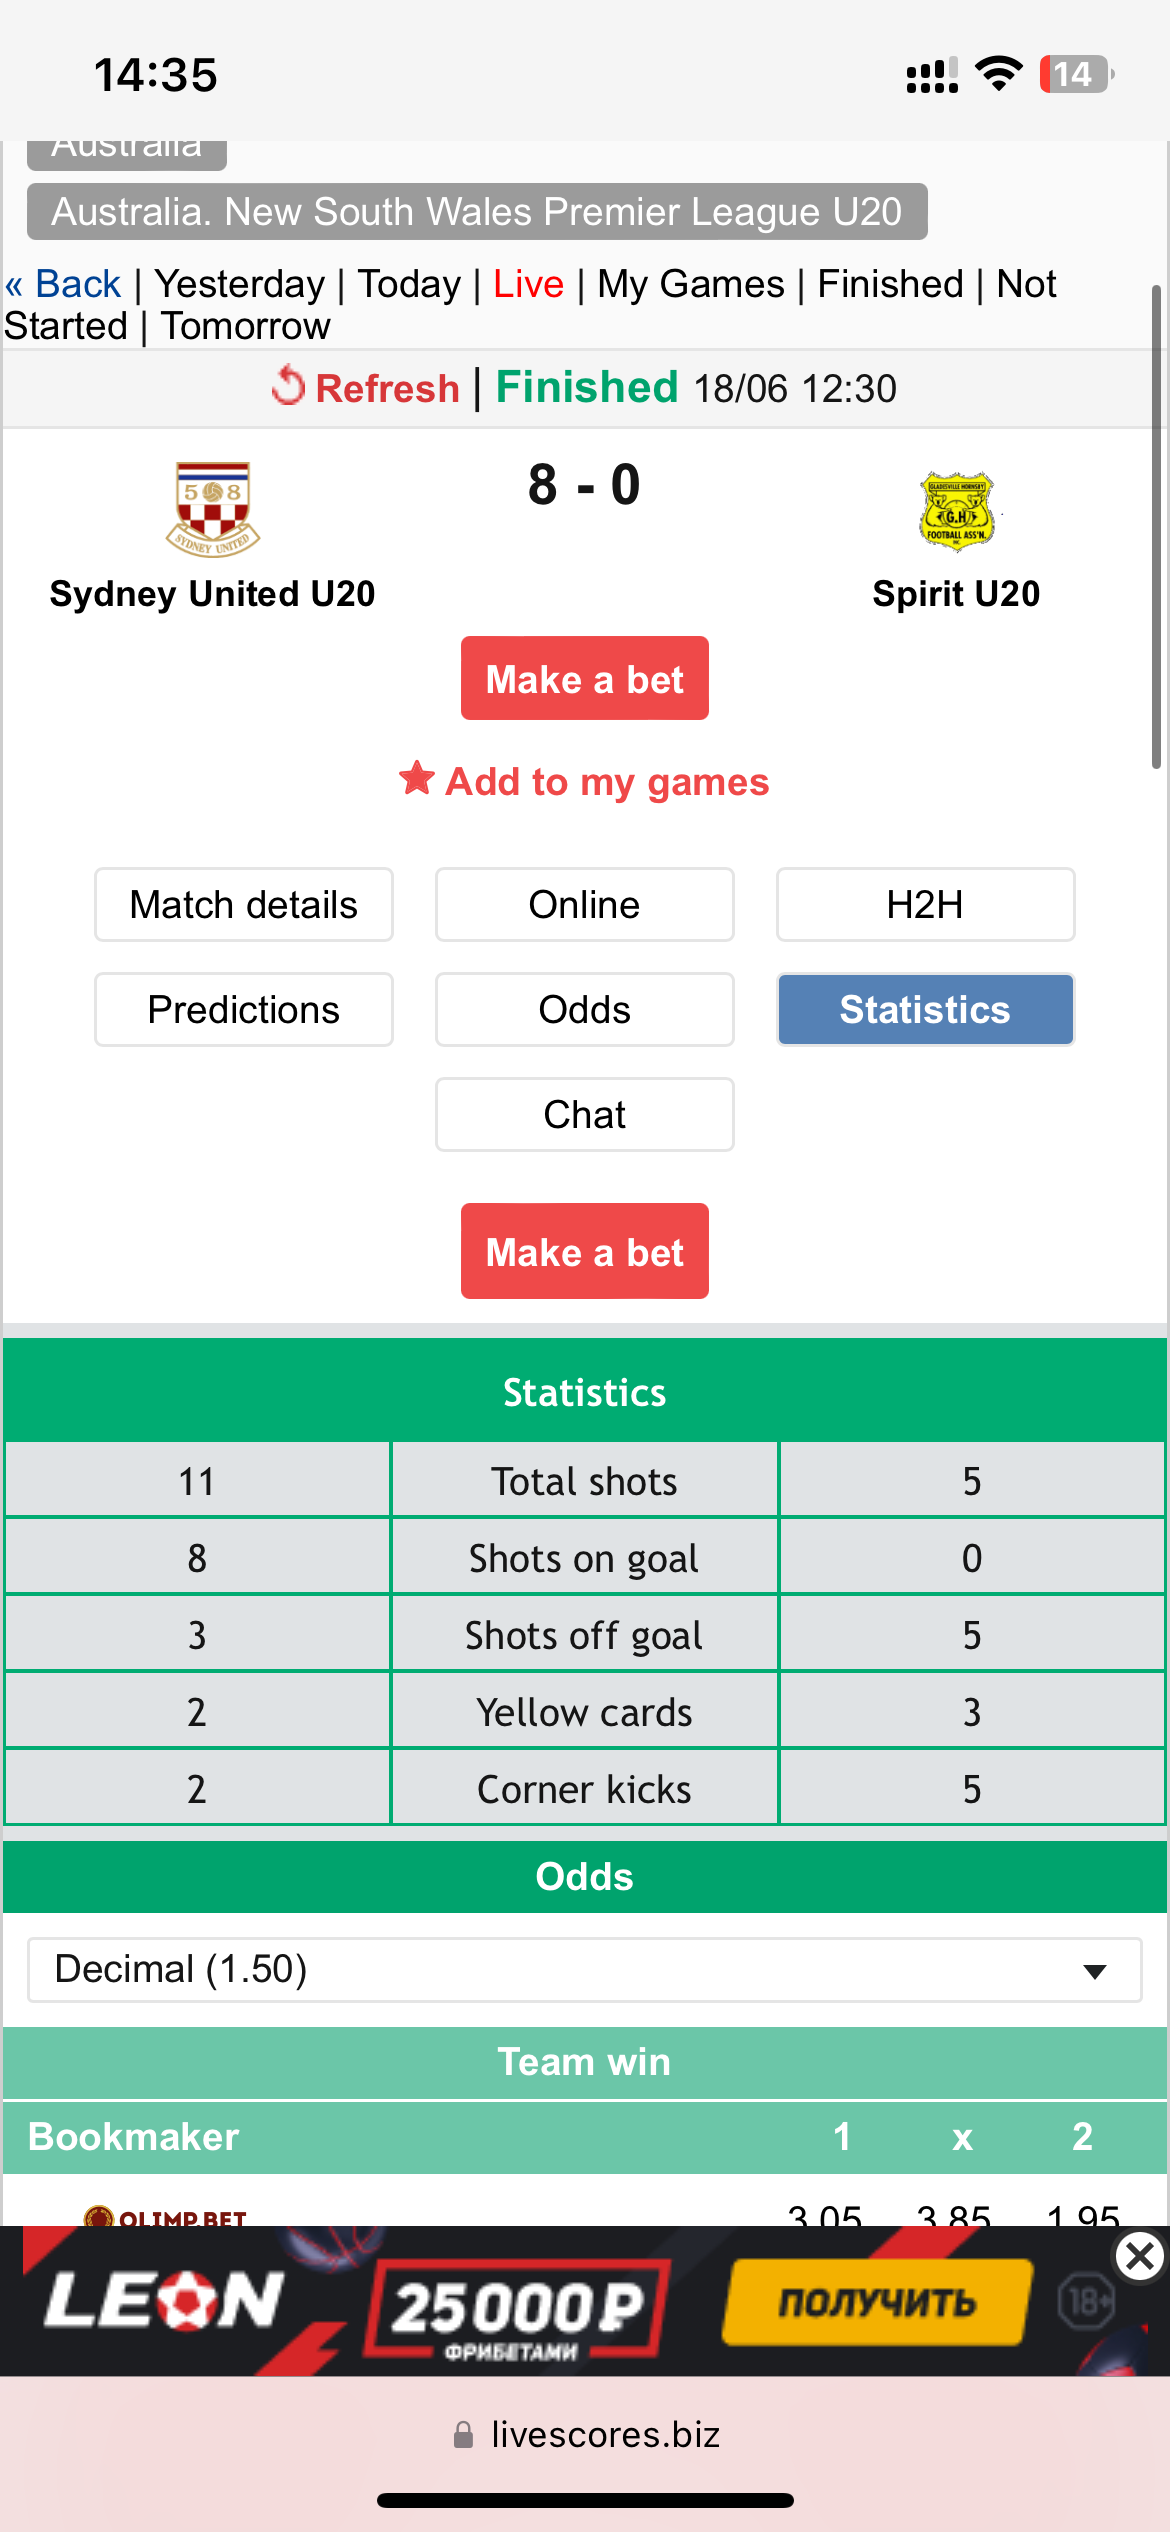Viewport: 1170px width, 2532px height.
Task: Click the Olimp Bet bookmaker logo
Action: [166, 2216]
